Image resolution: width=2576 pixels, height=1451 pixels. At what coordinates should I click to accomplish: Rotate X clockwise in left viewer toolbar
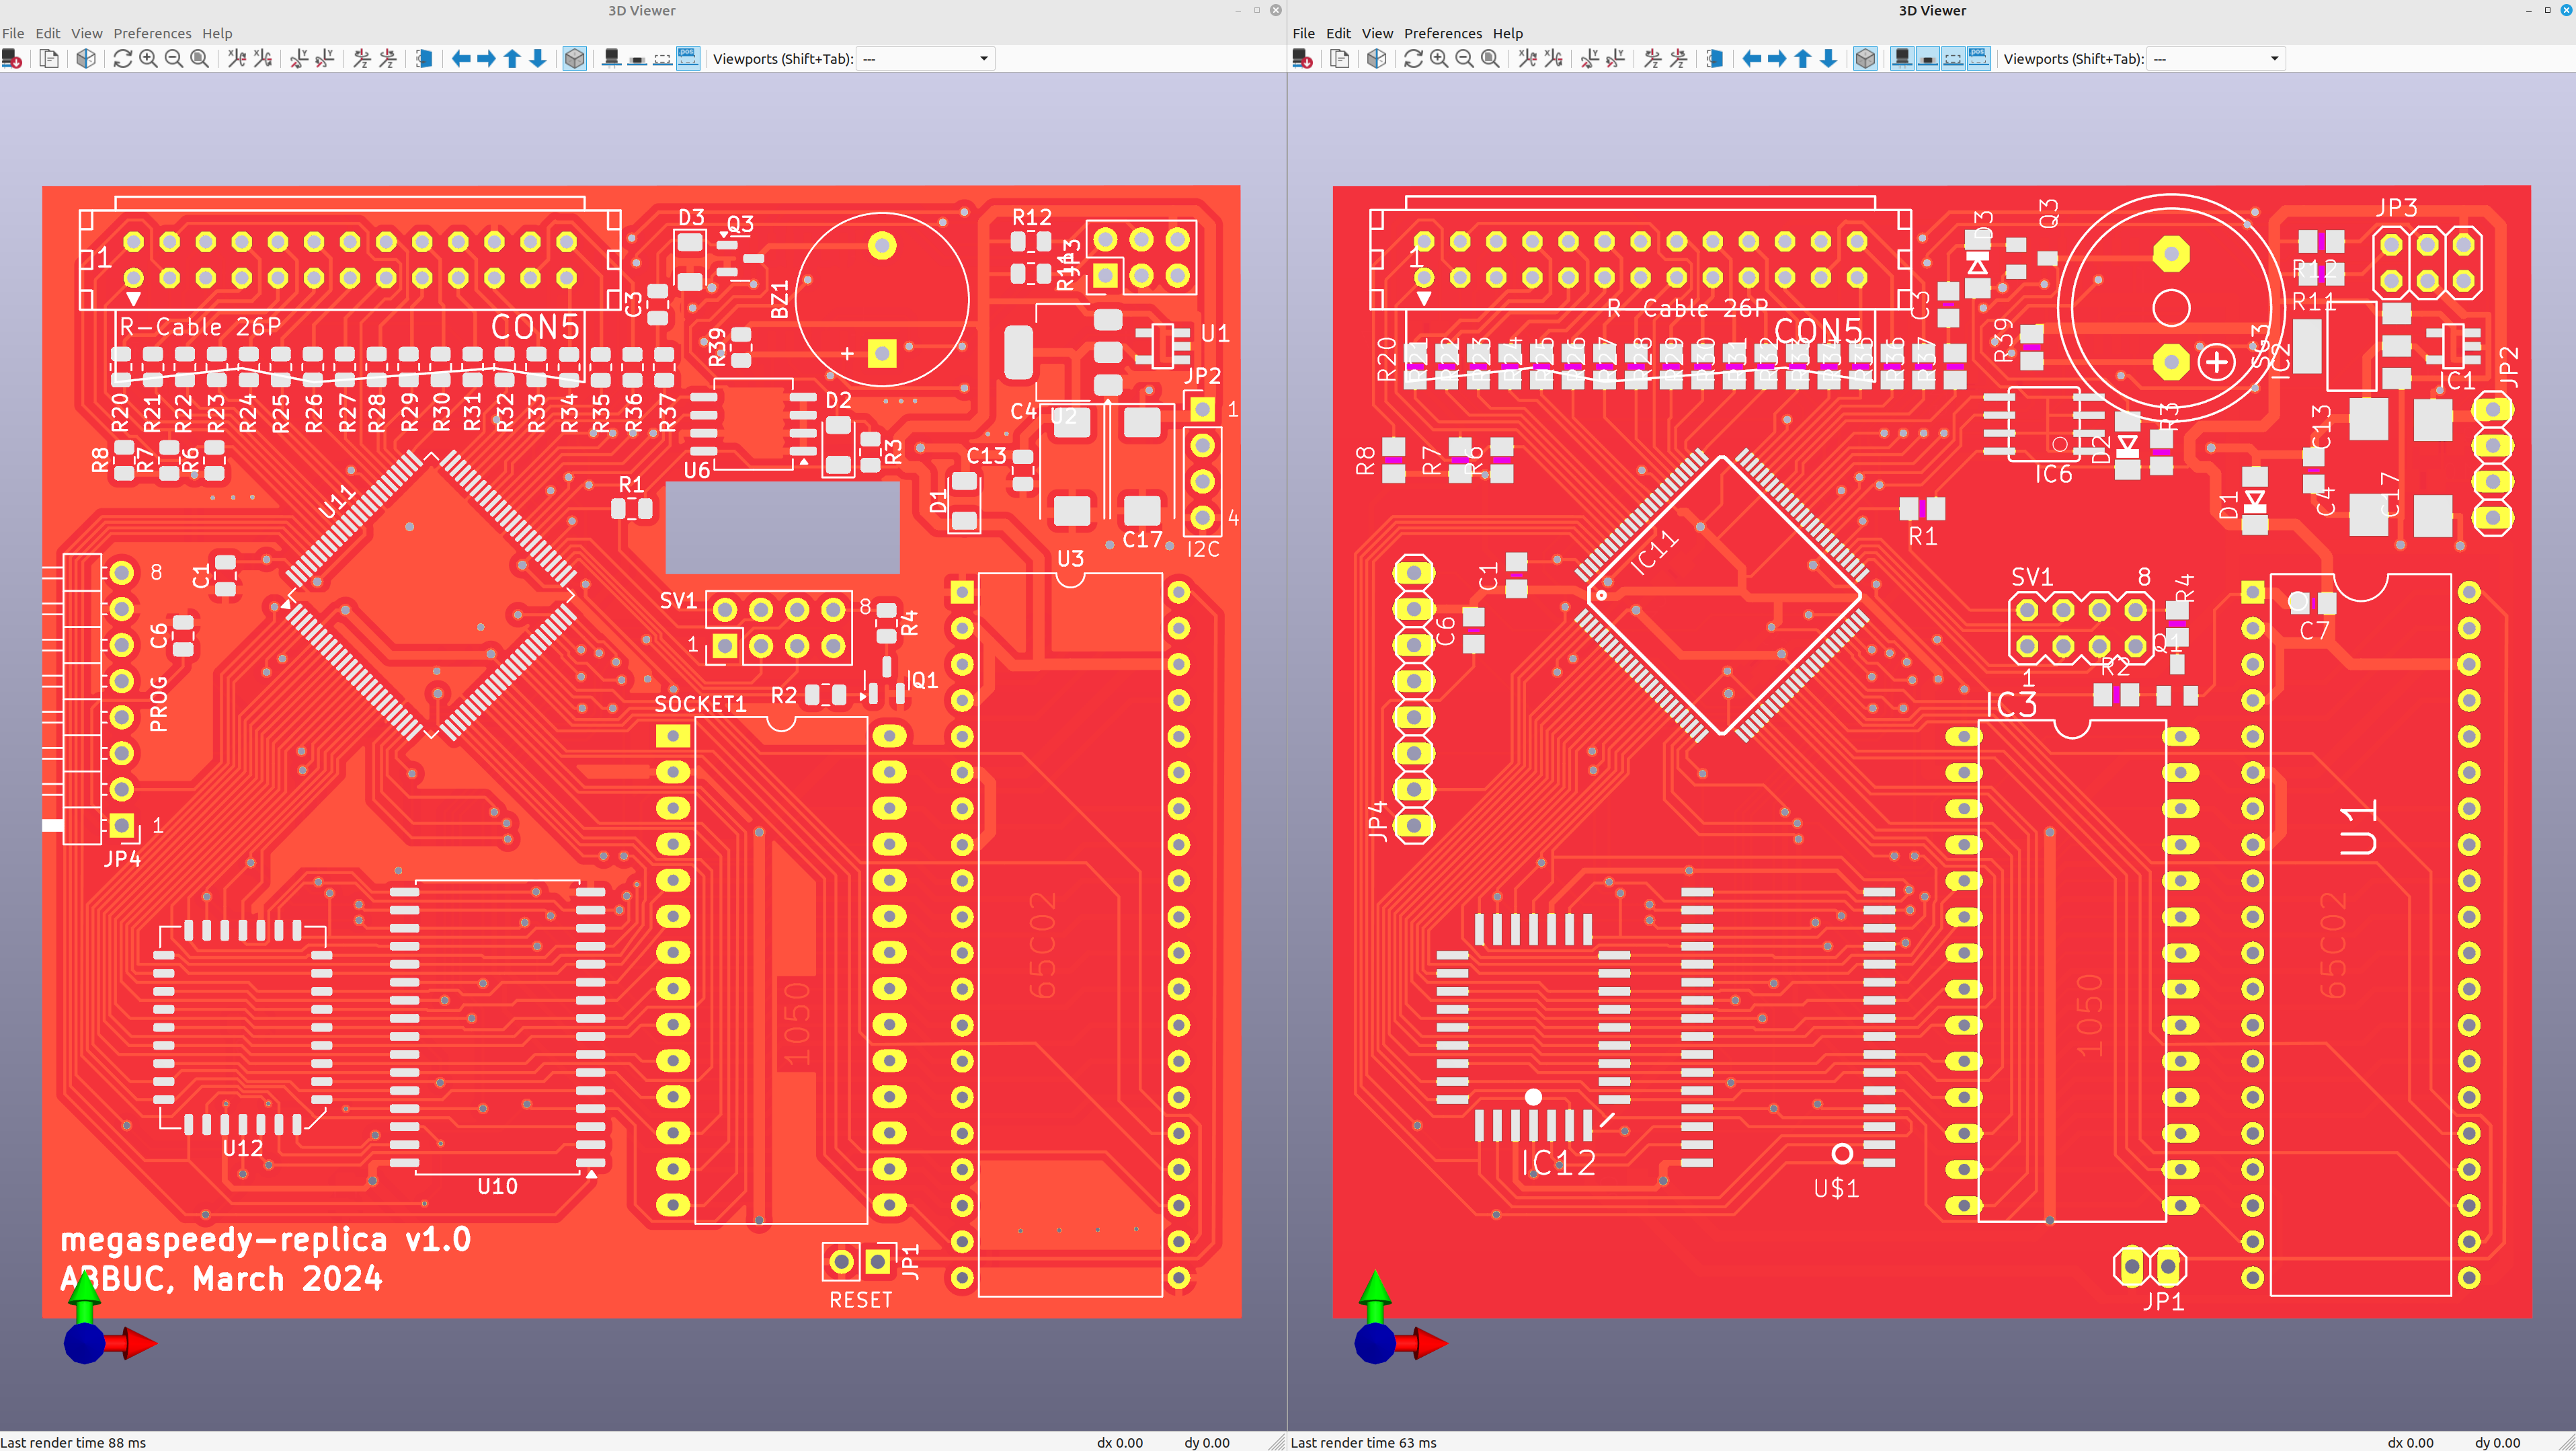(236, 59)
